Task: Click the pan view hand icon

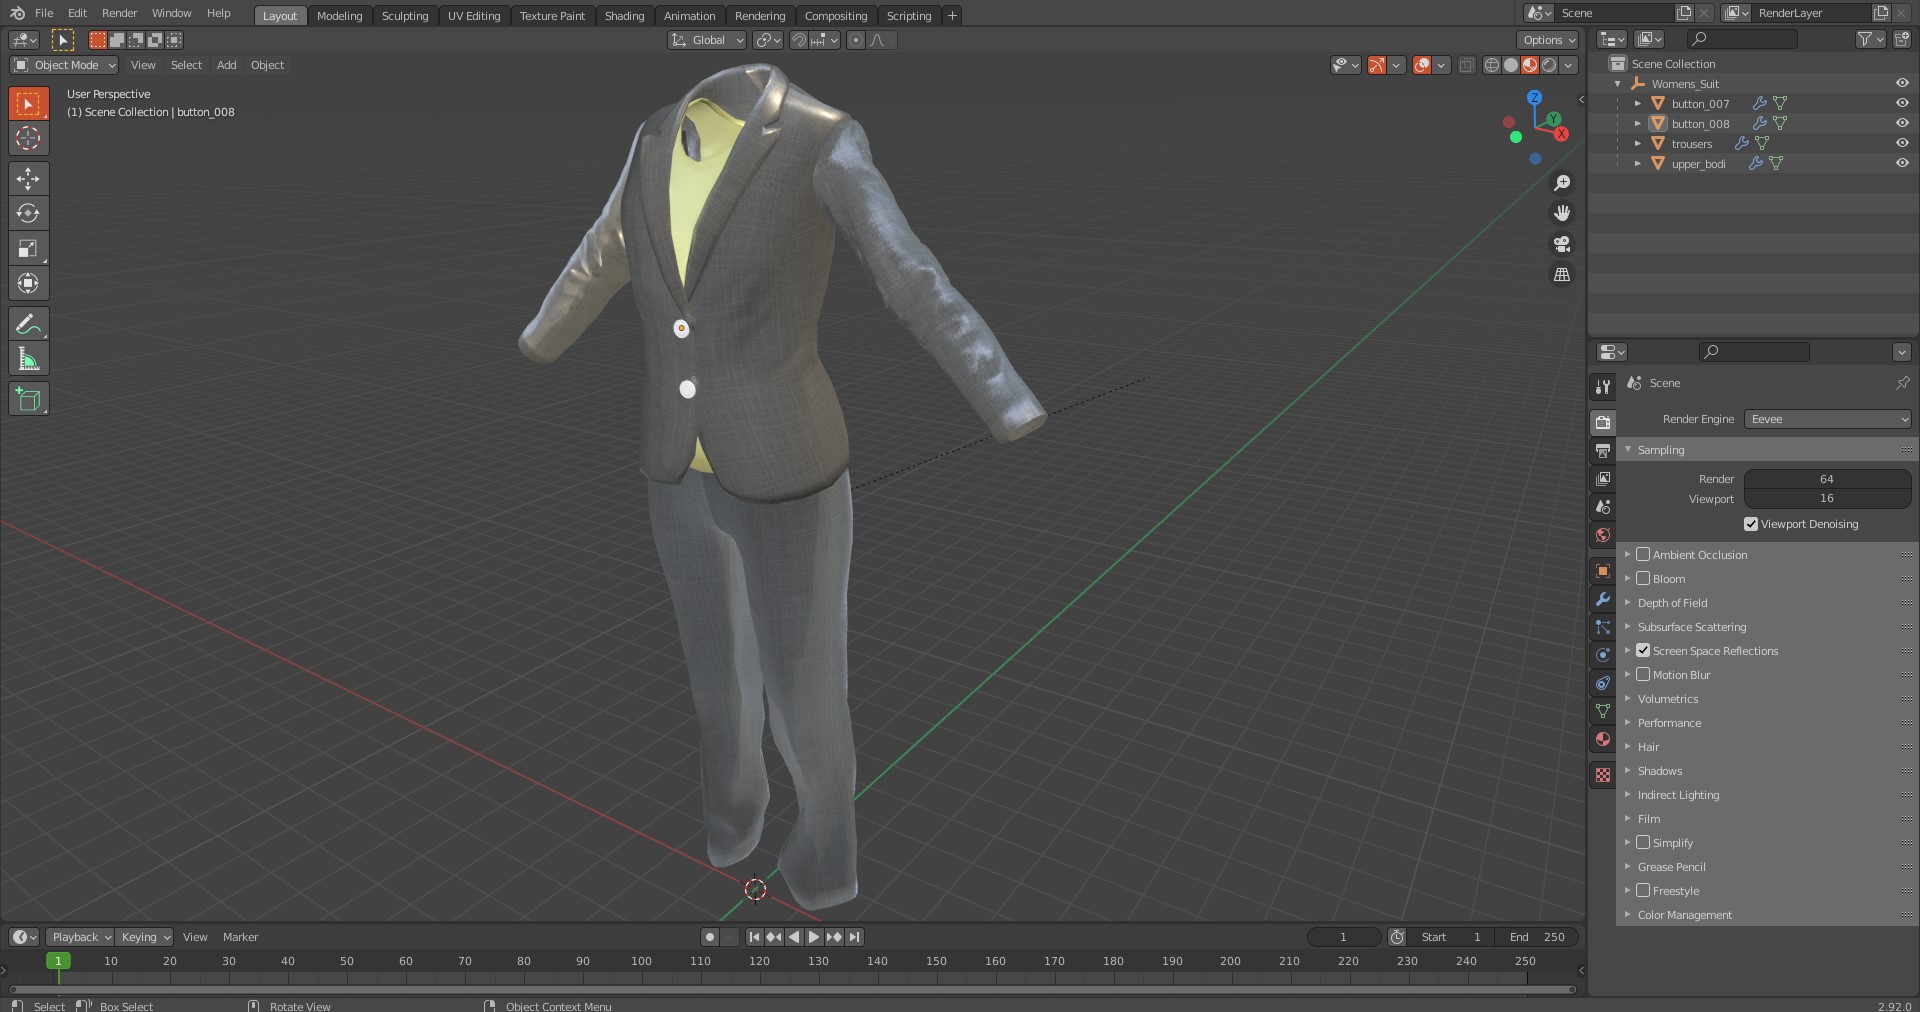Action: 1562,213
